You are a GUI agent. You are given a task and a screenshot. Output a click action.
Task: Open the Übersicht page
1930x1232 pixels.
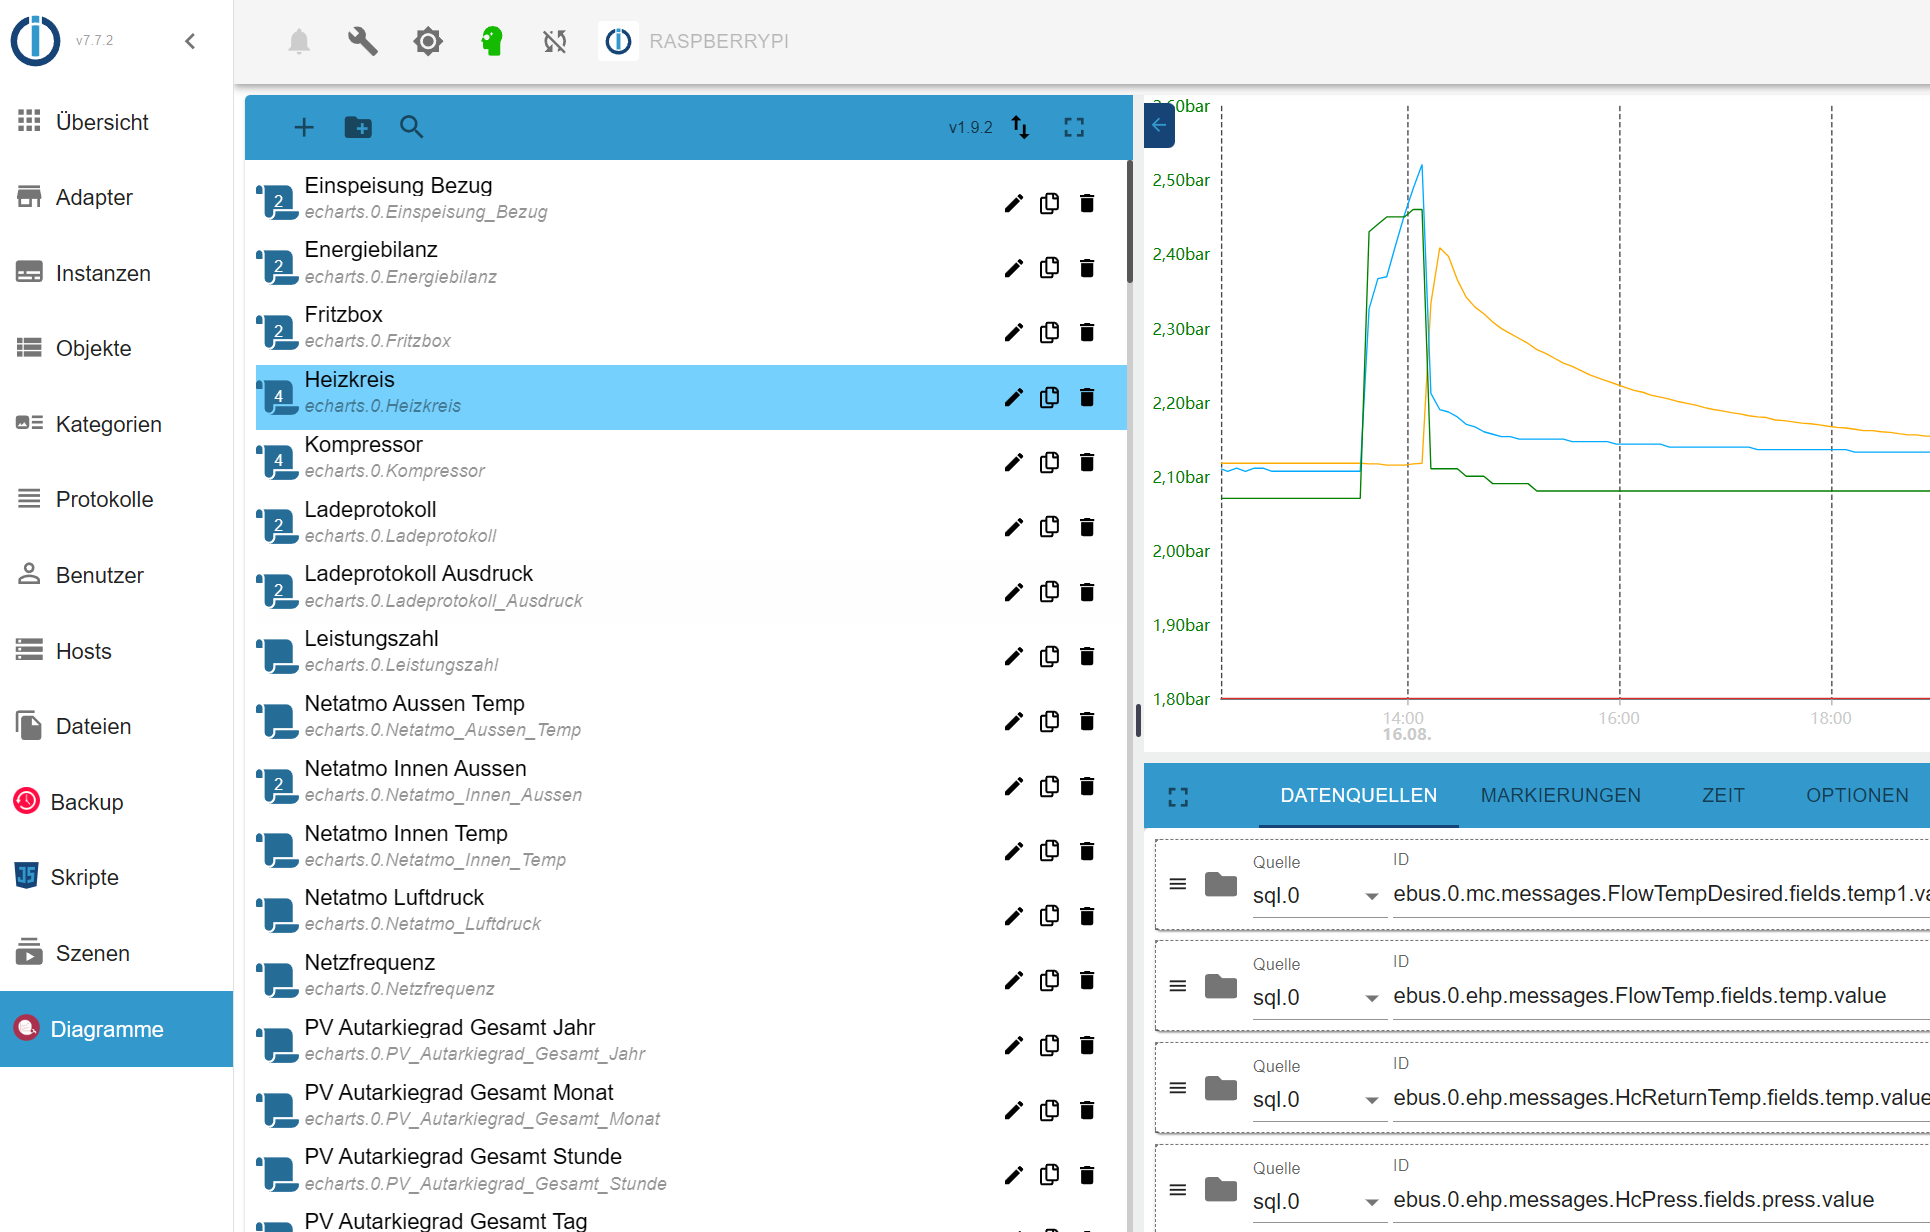tap(116, 122)
